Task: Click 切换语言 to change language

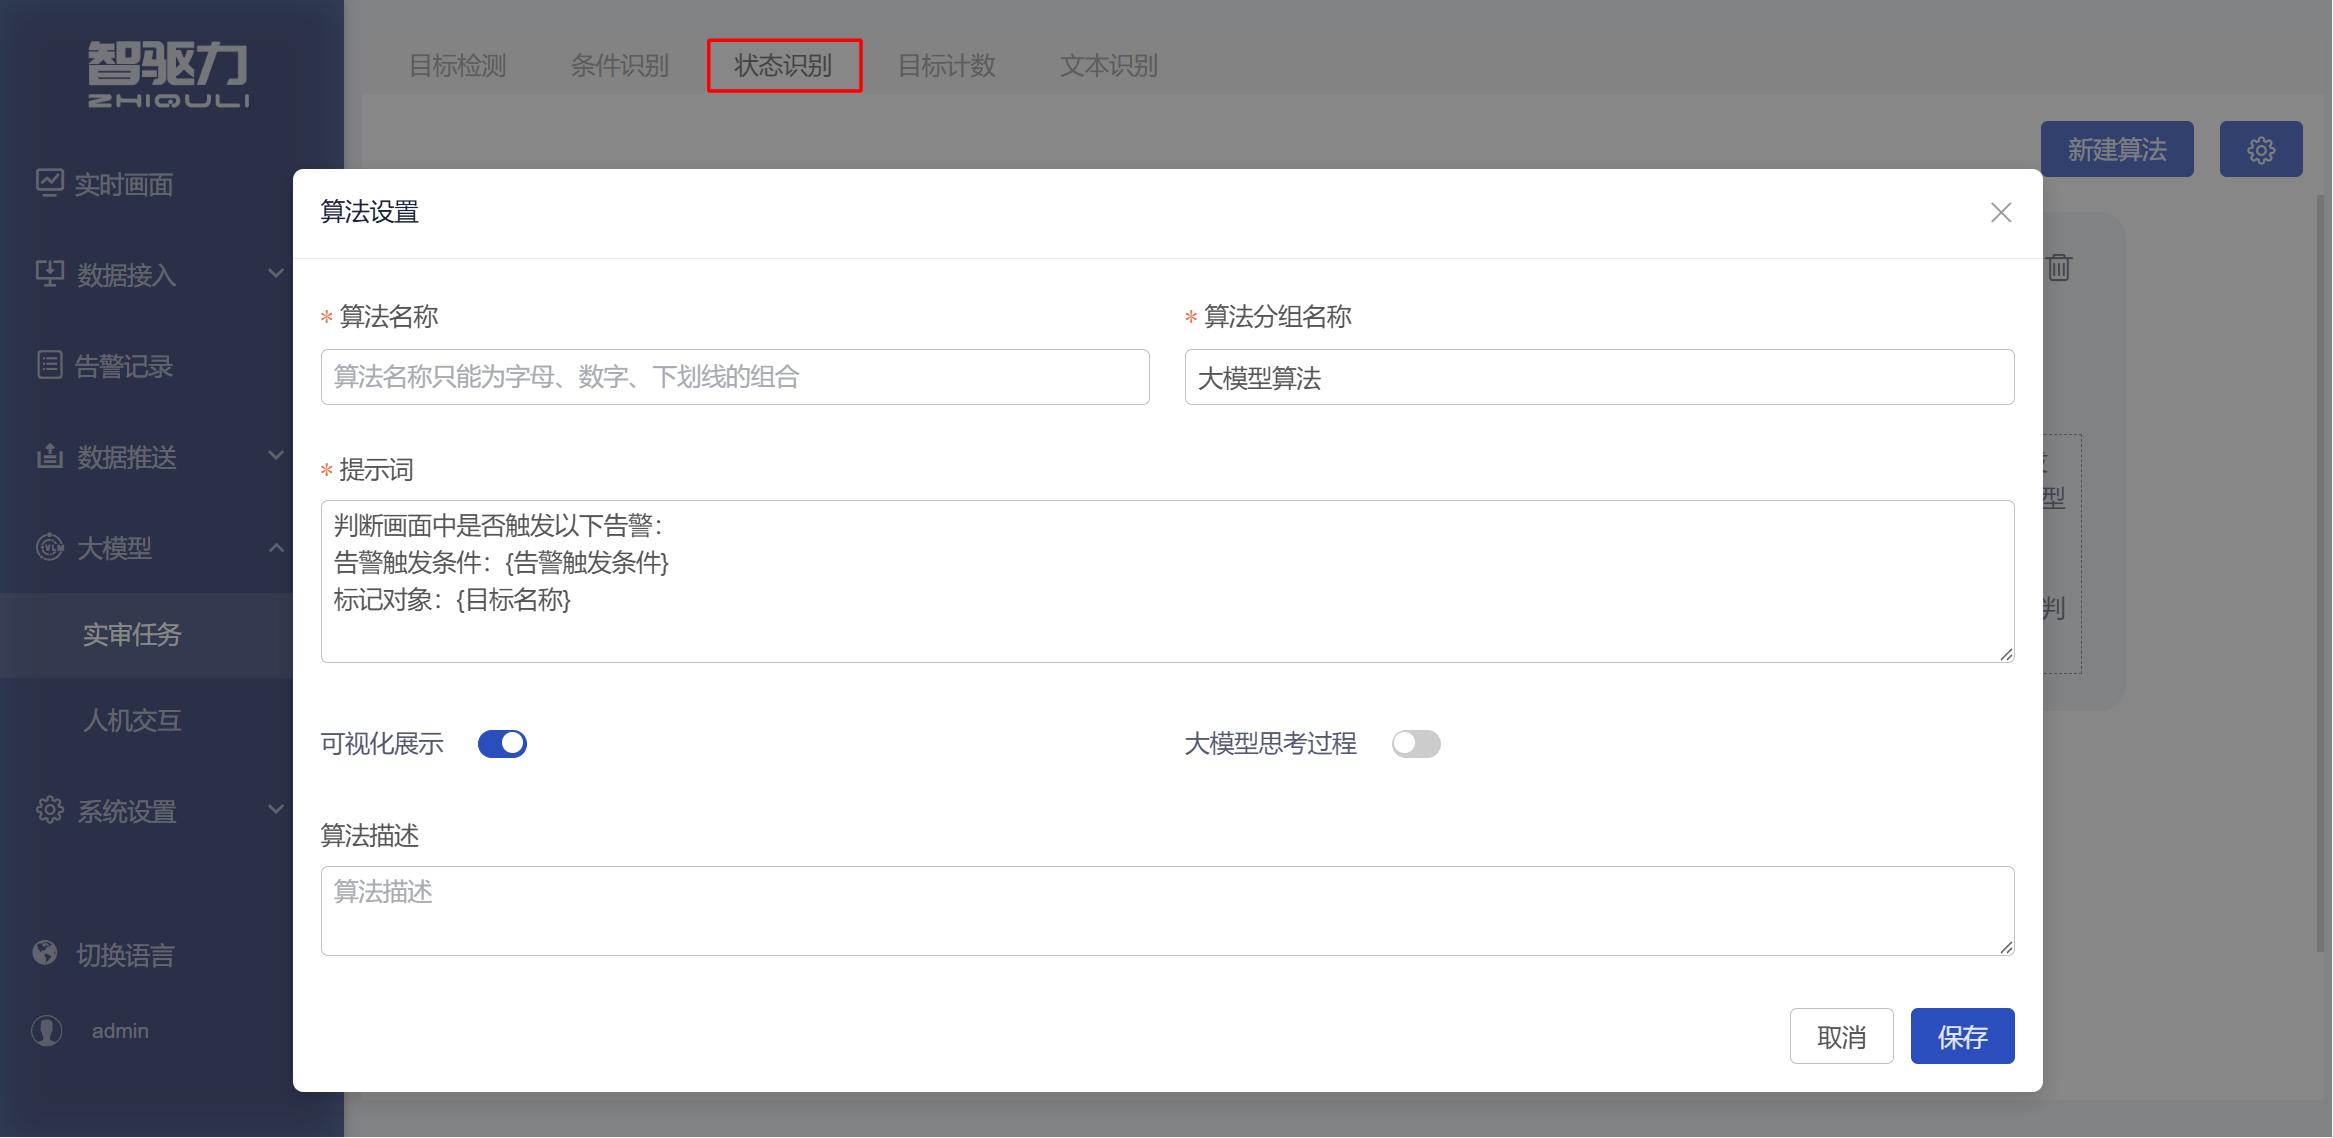Action: pyautogui.click(x=125, y=955)
